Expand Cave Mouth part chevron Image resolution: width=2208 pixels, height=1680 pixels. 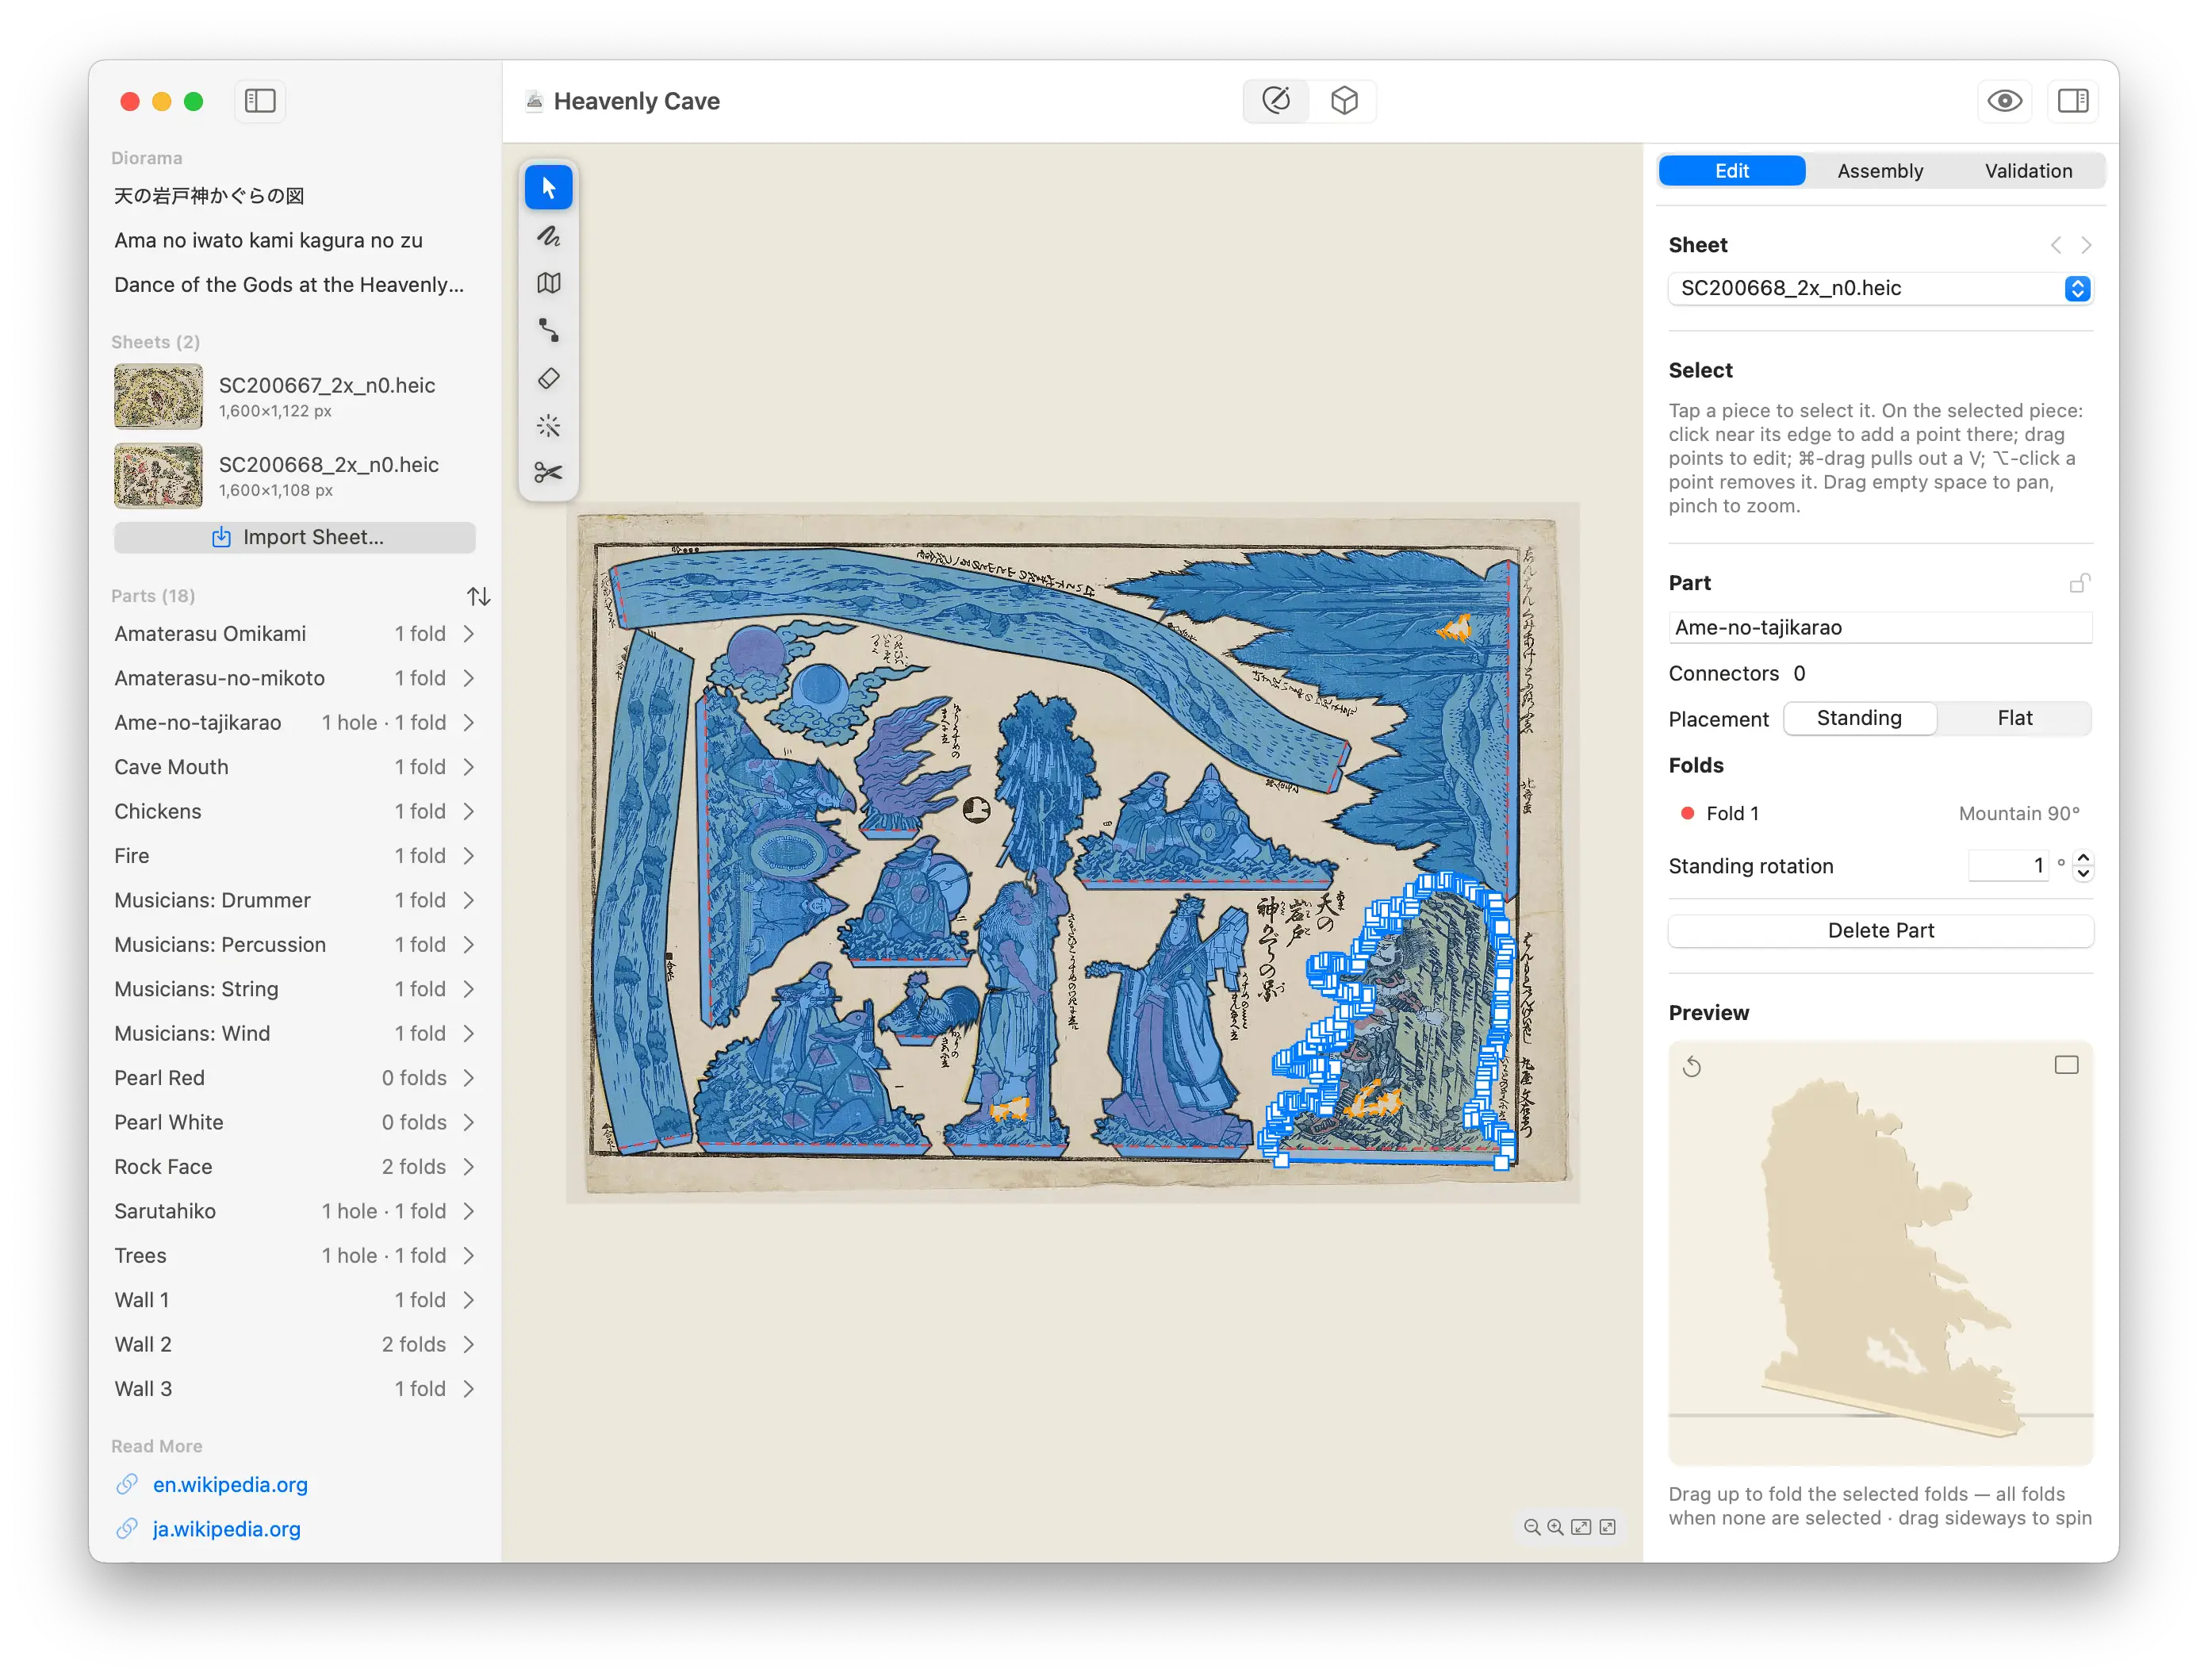[x=469, y=767]
